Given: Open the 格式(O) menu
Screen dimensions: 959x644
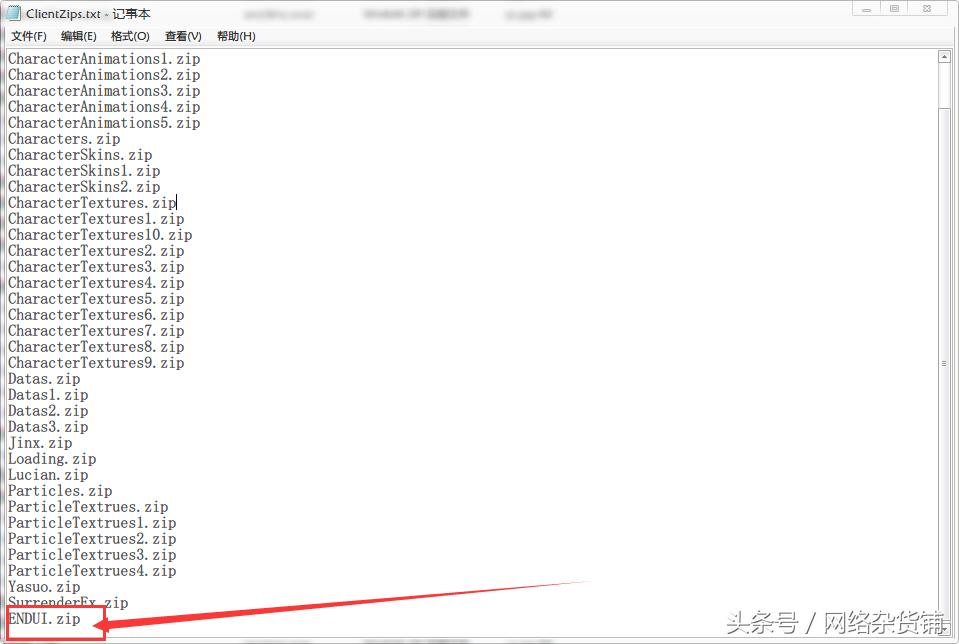Looking at the screenshot, I should [130, 36].
